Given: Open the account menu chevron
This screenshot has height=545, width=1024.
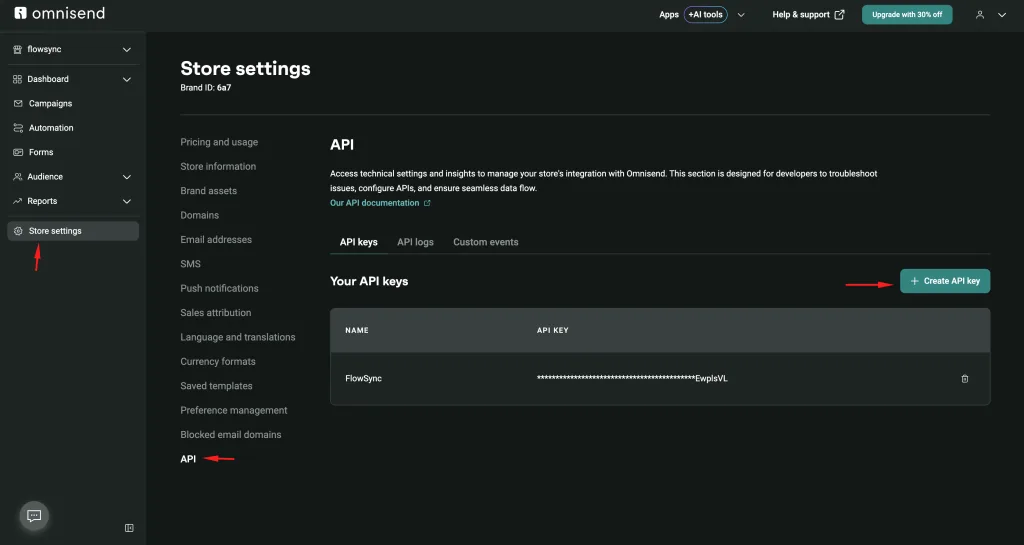Looking at the screenshot, I should [x=1002, y=14].
